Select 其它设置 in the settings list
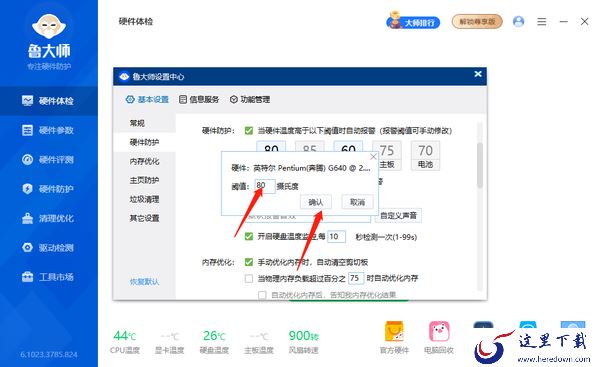This screenshot has width=600, height=367. 145,218
